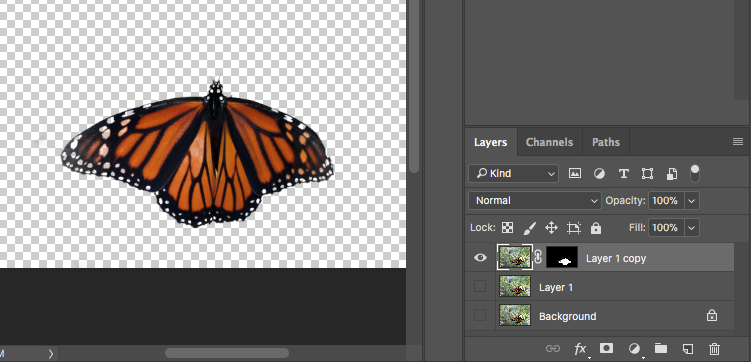Hide Layer 1 copy using eye icon

tap(480, 258)
